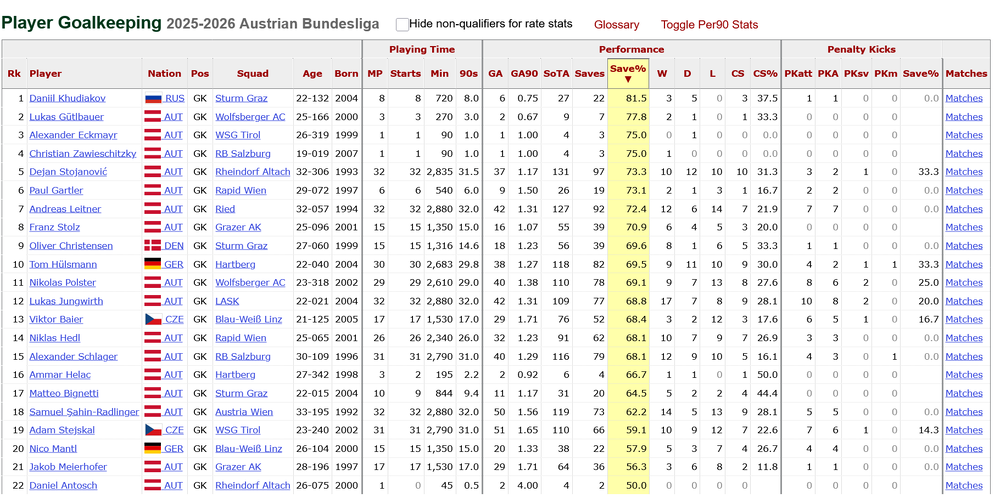Open Matches link for Adam Stejskal
This screenshot has width=1000, height=504.
(x=964, y=430)
